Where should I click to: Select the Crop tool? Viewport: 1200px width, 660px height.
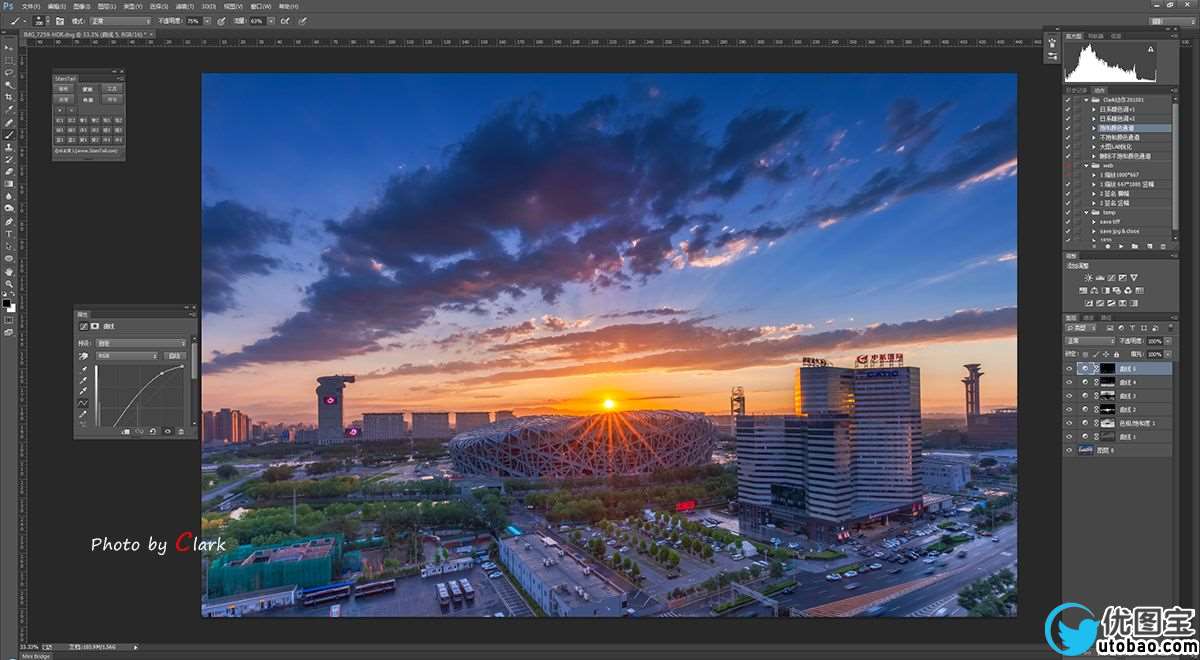[9, 97]
